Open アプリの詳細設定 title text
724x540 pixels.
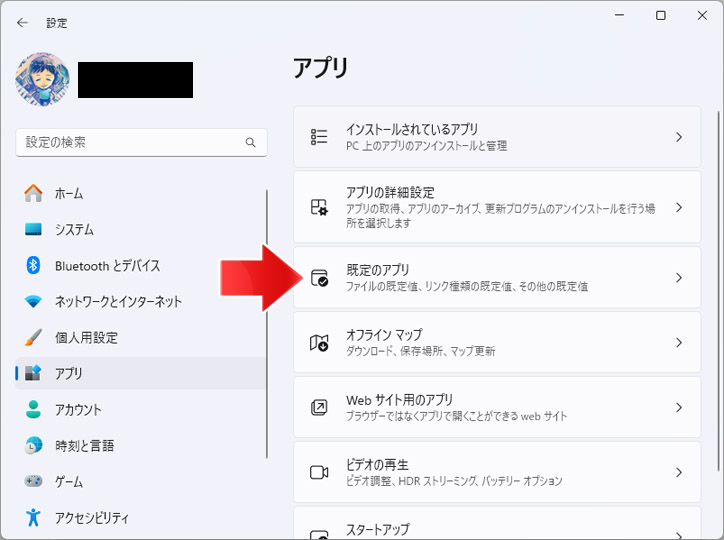coord(390,192)
